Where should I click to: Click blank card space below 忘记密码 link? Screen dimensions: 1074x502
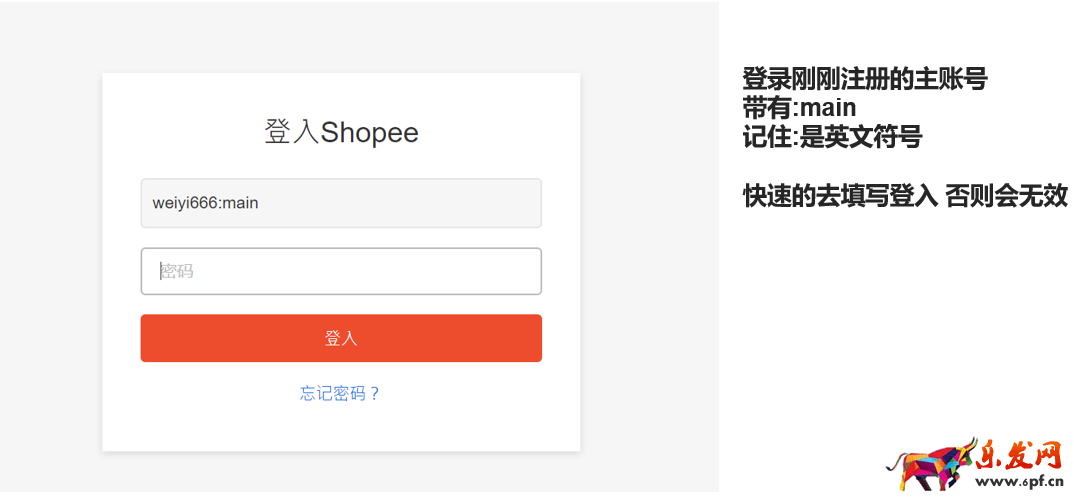(x=341, y=428)
